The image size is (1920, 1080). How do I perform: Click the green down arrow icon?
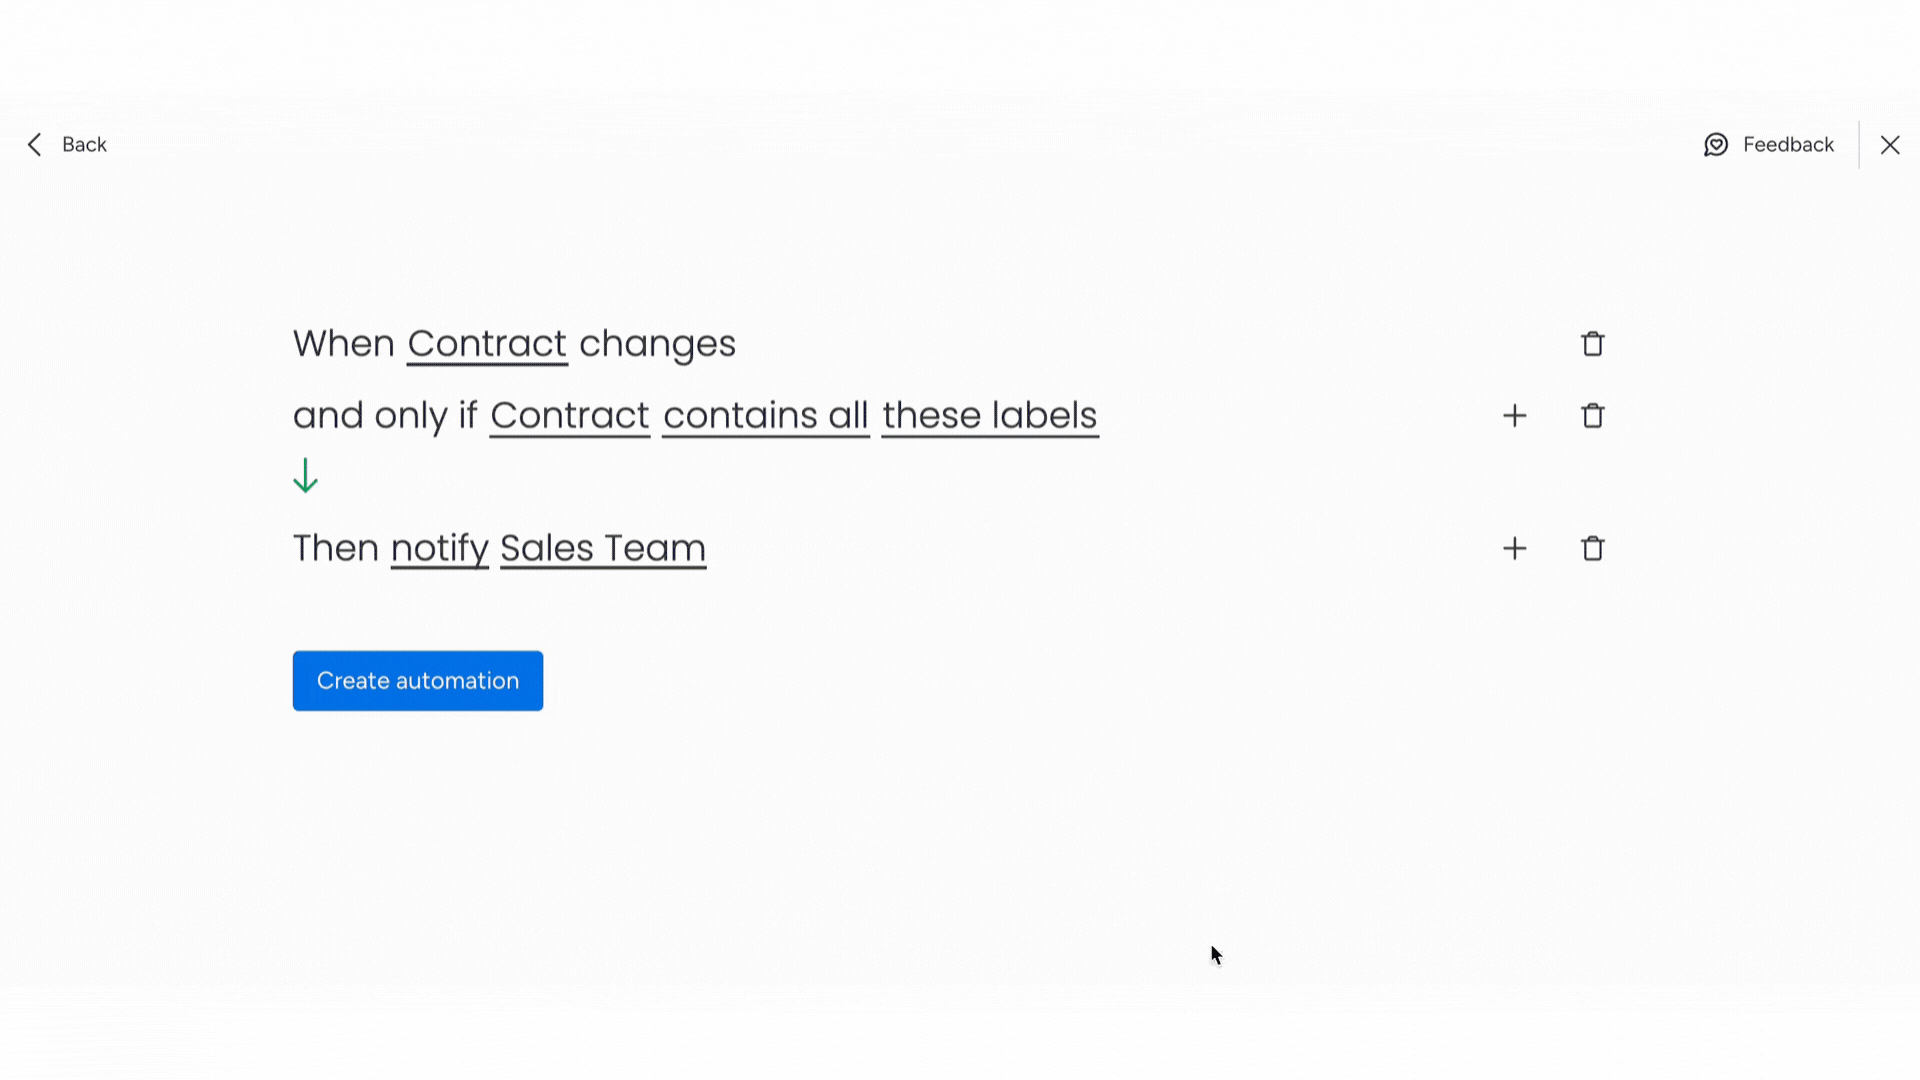pos(305,476)
